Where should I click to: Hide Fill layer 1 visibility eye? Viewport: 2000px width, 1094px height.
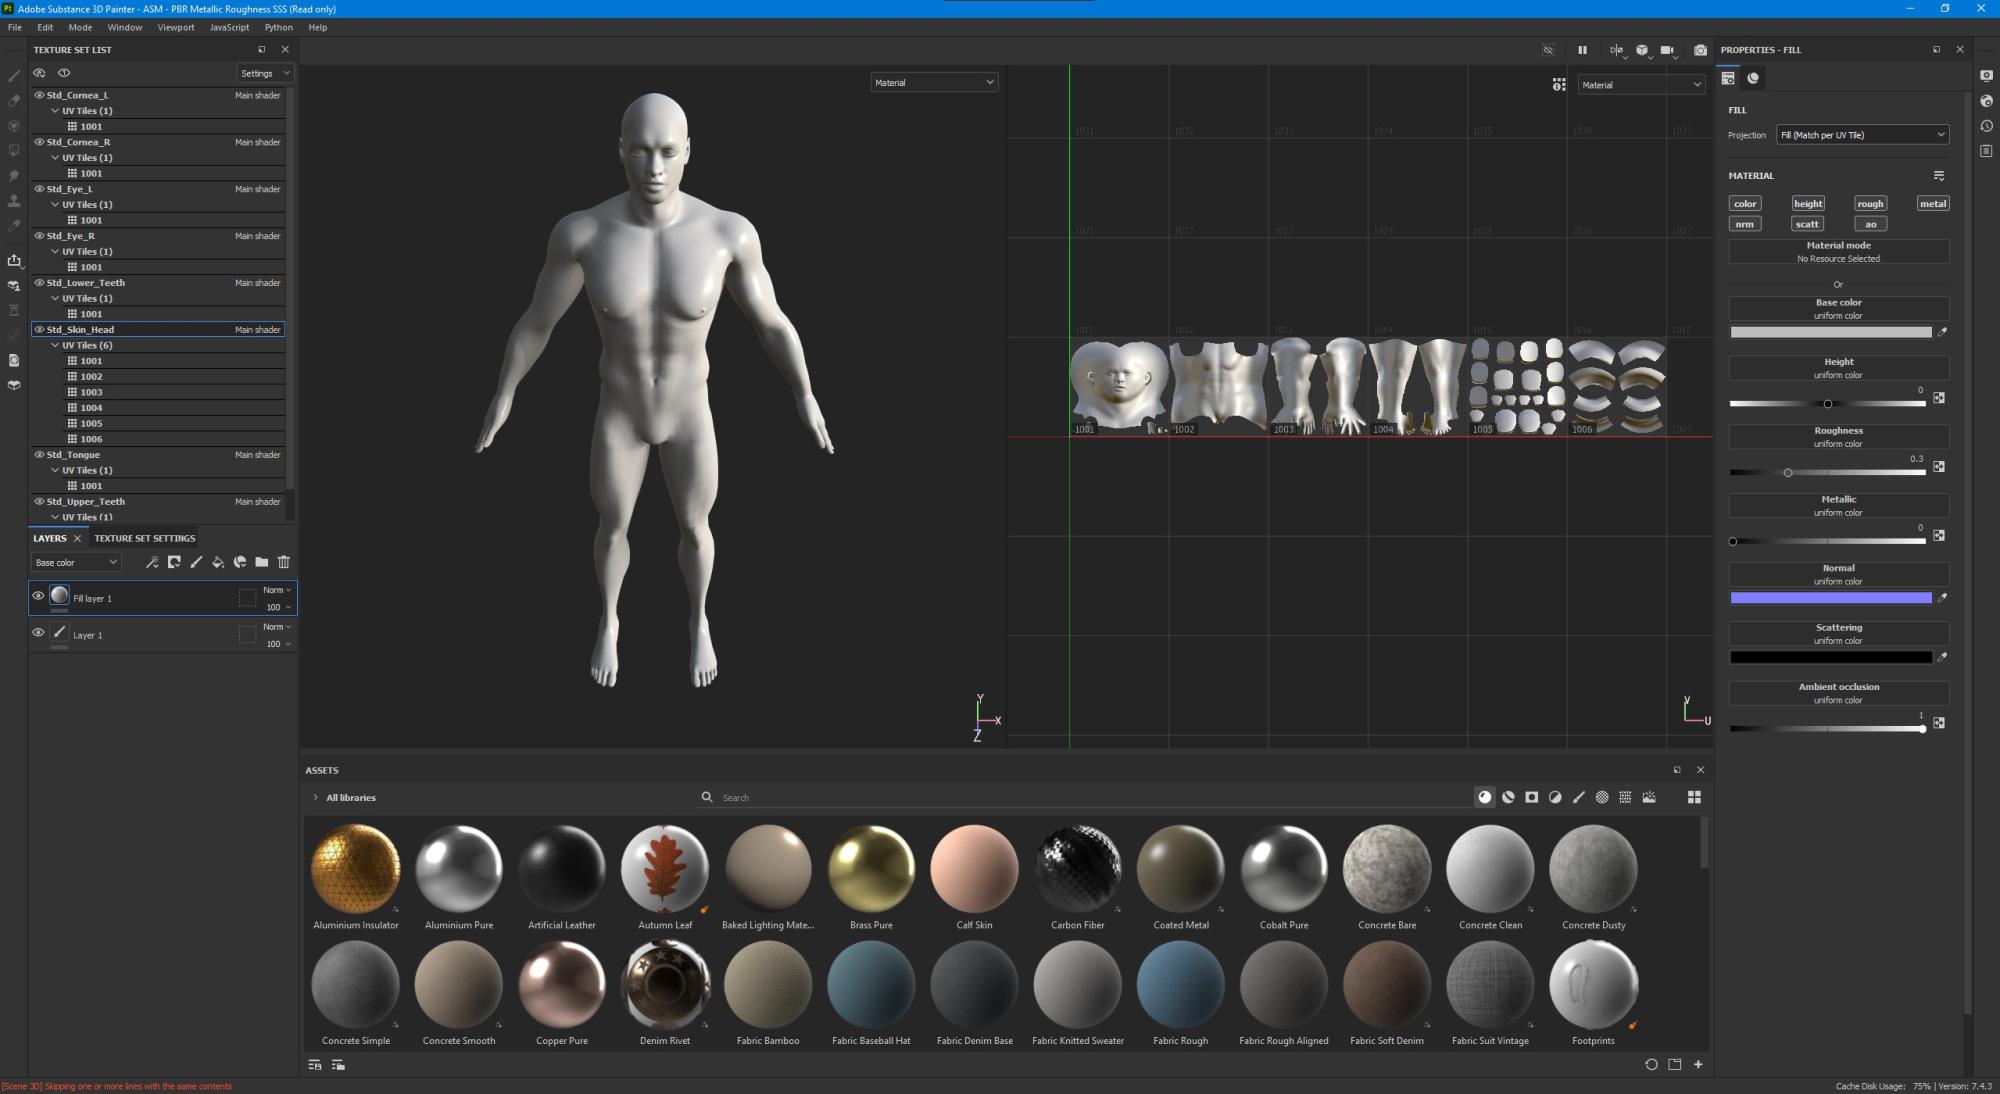coord(38,596)
